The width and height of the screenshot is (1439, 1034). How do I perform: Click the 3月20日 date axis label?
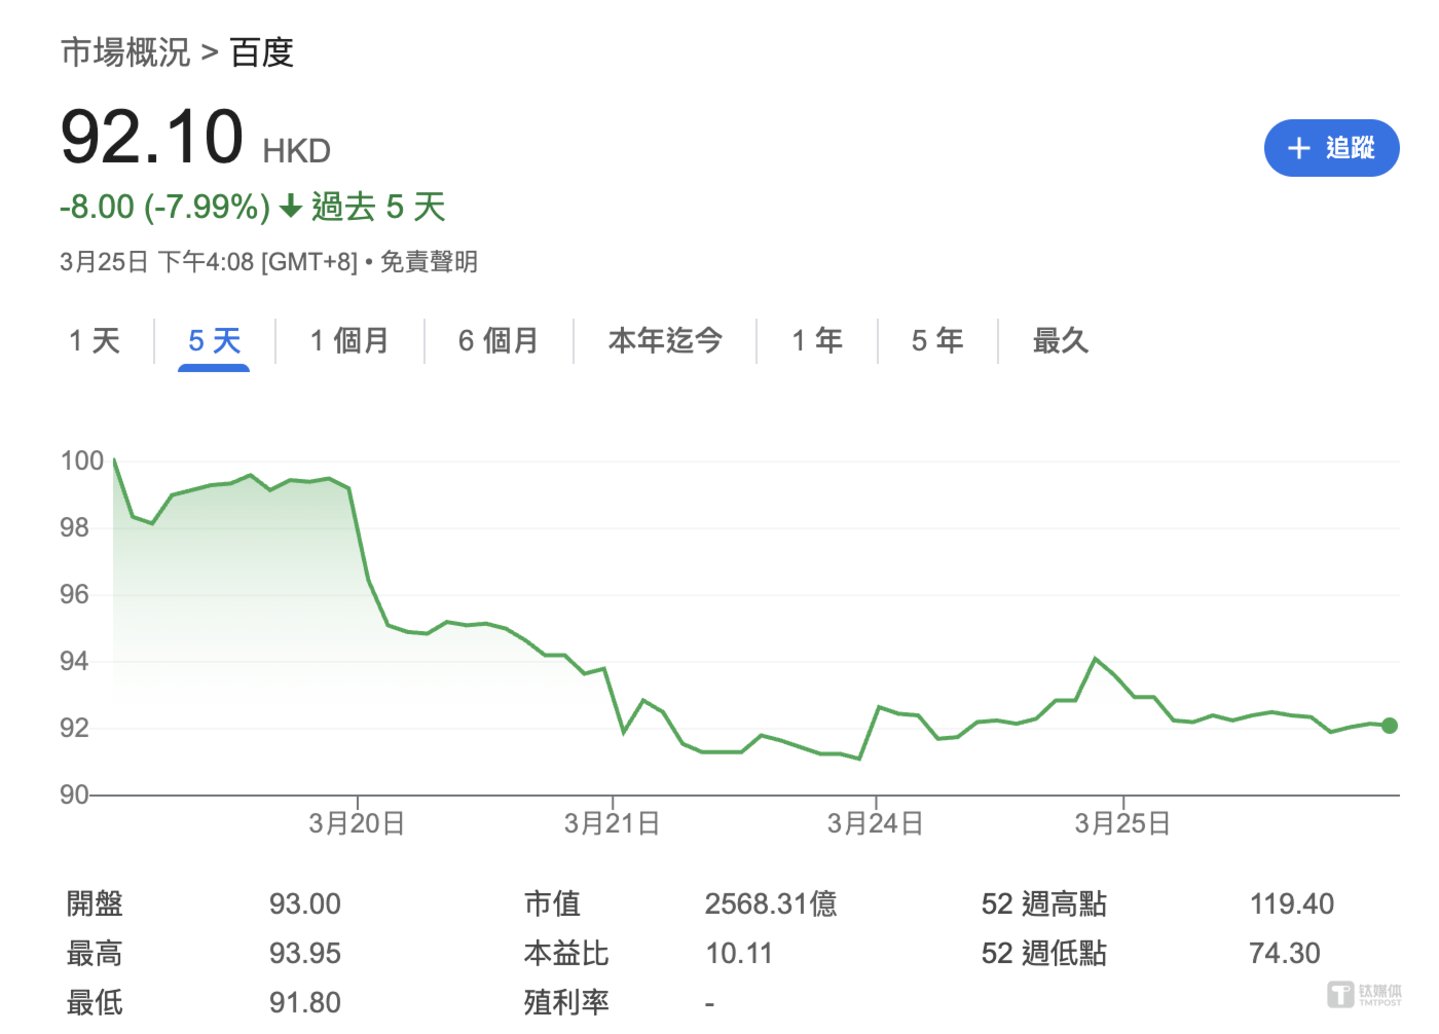pos(356,823)
